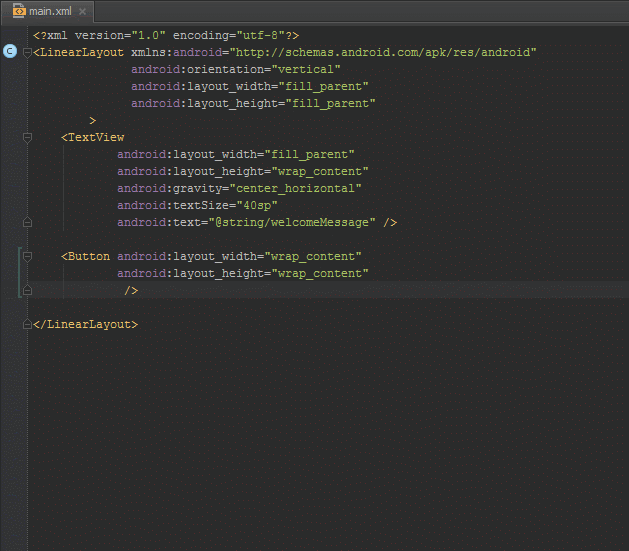
Task: Click android:gravity="center_horizontal" attribute
Action: [x=239, y=188]
